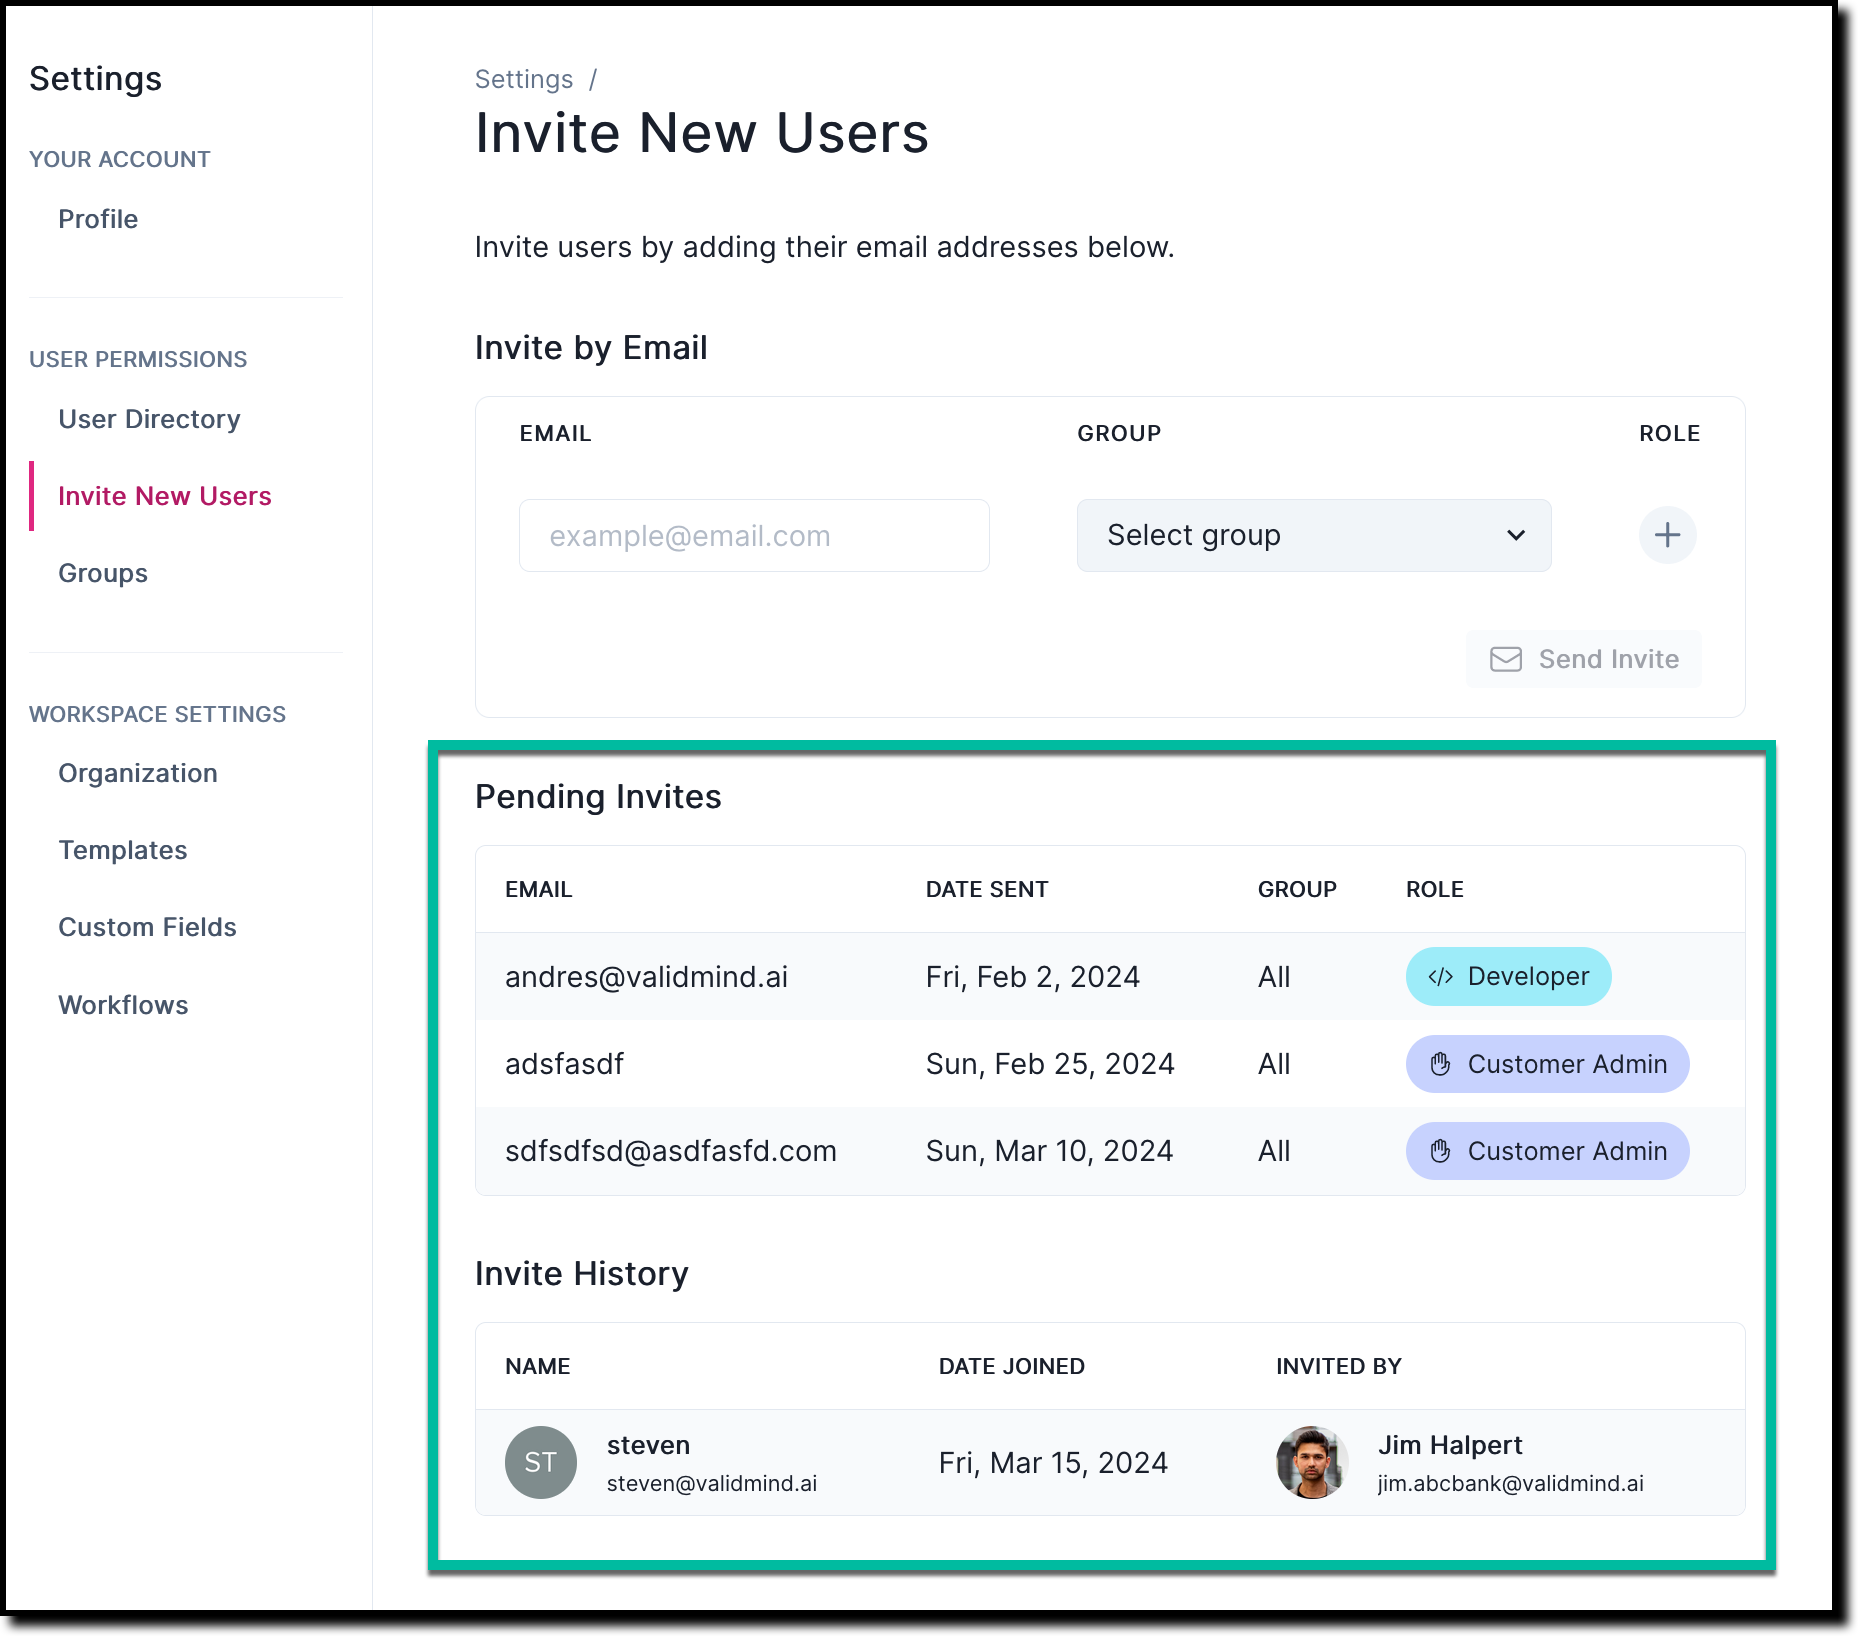Toggle the highlighted Invite New Users sidebar item
The image size is (1858, 1636).
click(164, 495)
